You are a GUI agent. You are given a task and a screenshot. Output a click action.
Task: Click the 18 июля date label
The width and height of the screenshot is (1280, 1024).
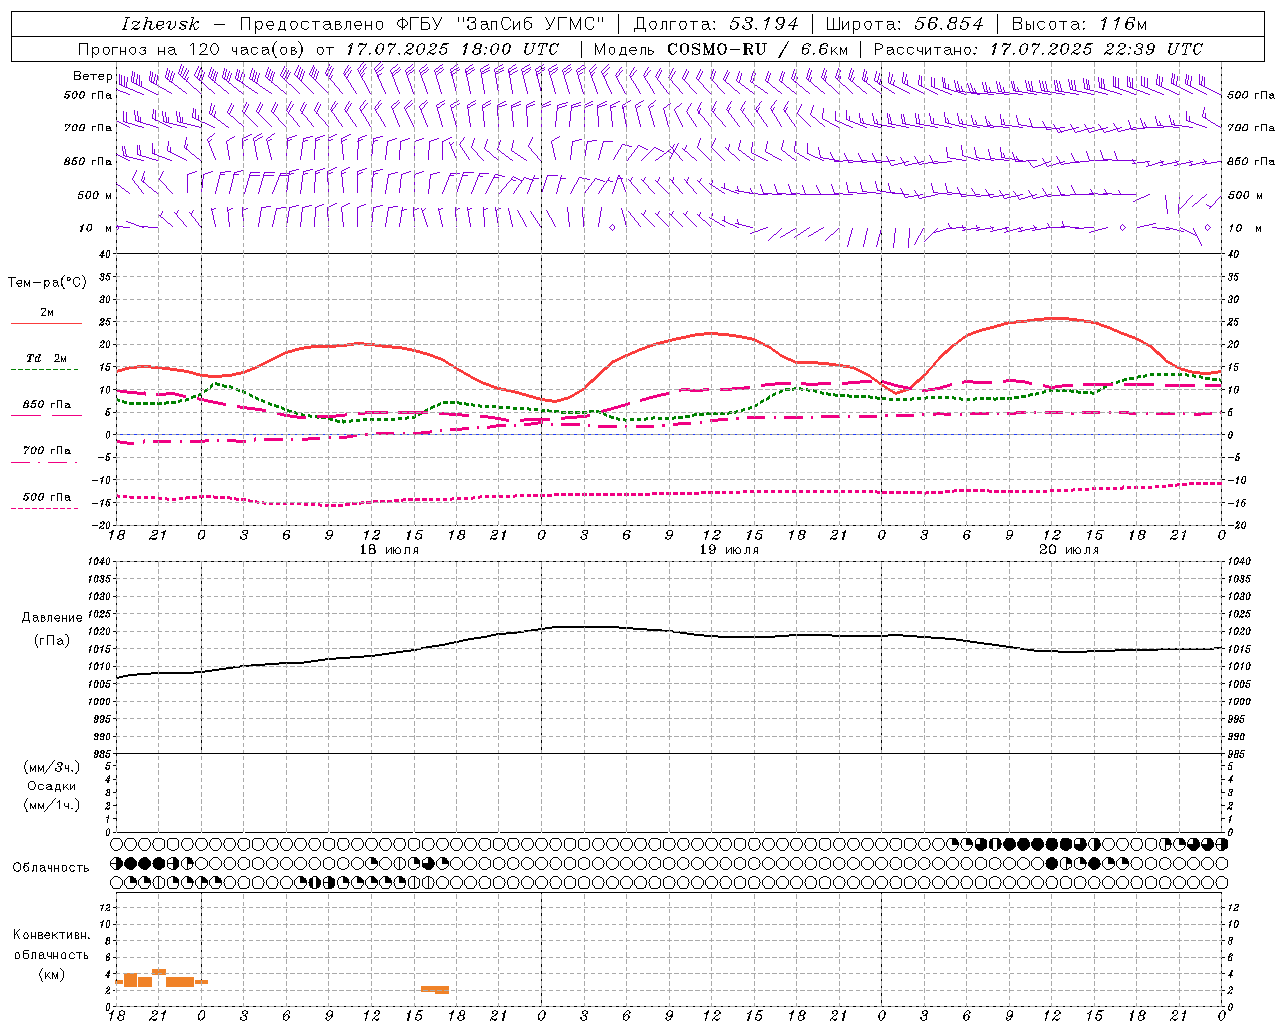[x=389, y=550]
